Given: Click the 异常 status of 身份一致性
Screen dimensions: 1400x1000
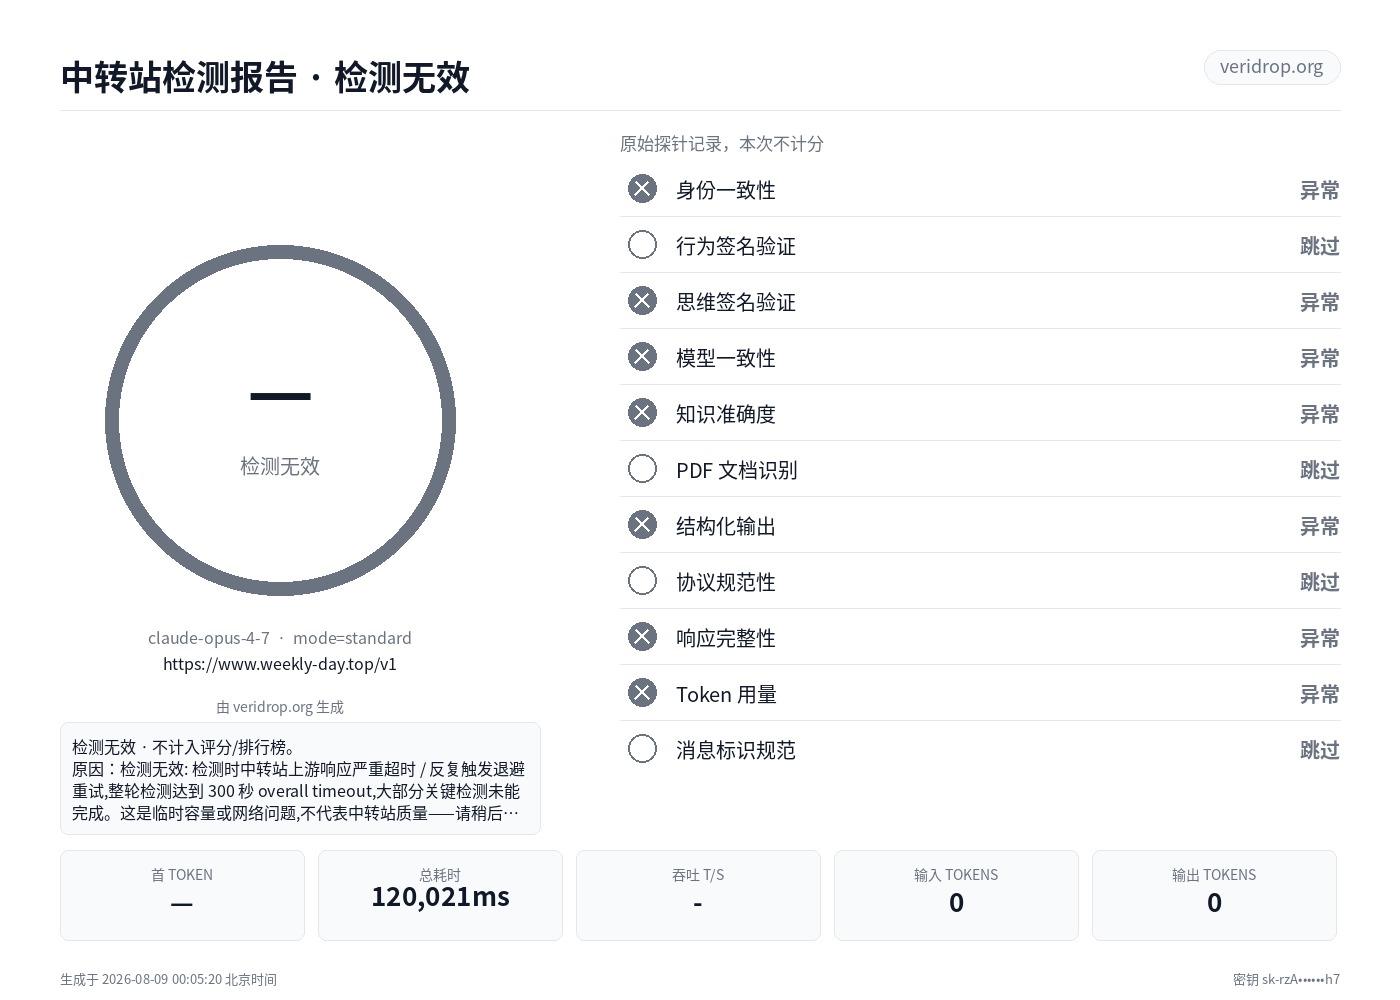Looking at the screenshot, I should [x=1319, y=190].
